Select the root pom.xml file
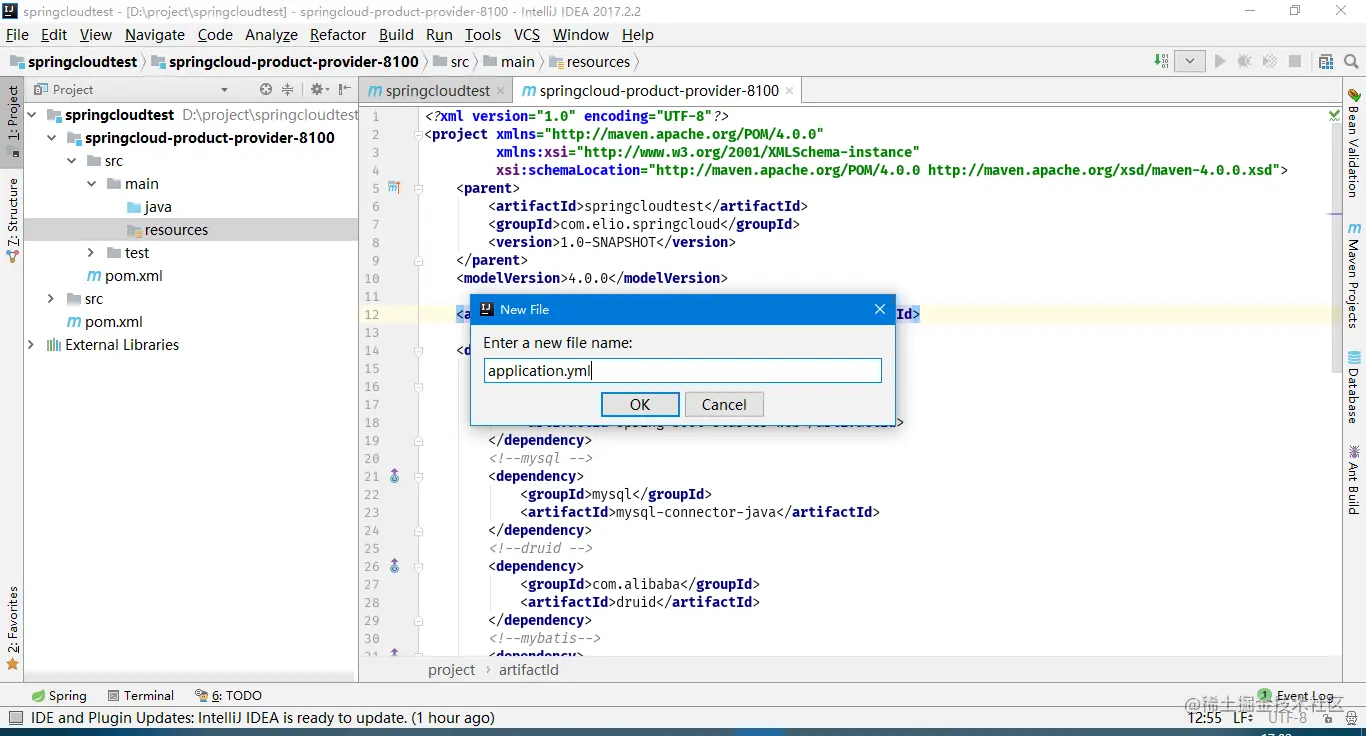 [x=105, y=322]
